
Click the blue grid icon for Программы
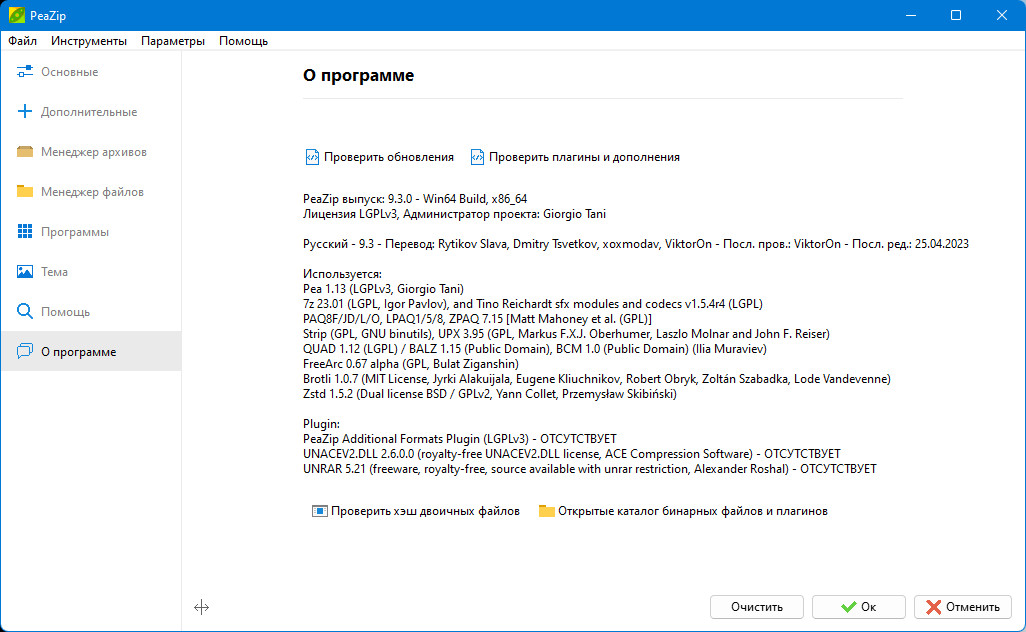25,232
